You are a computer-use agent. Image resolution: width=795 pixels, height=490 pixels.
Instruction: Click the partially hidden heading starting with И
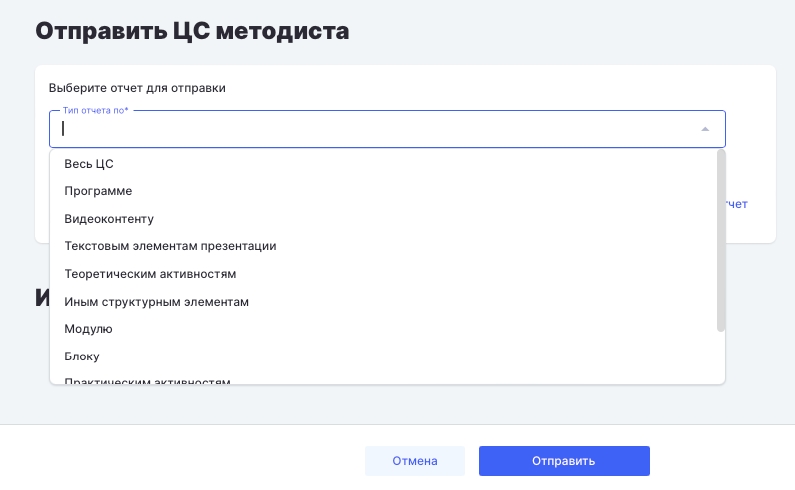(x=42, y=297)
